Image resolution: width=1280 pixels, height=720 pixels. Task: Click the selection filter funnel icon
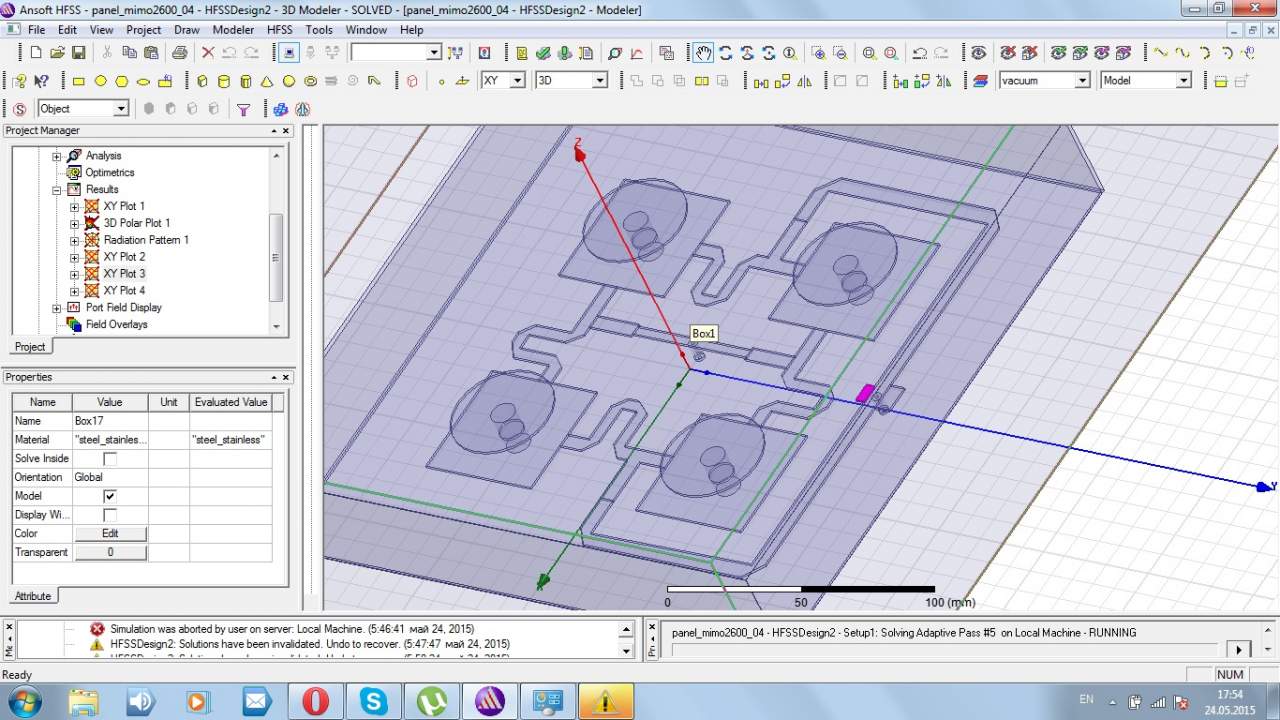click(243, 109)
